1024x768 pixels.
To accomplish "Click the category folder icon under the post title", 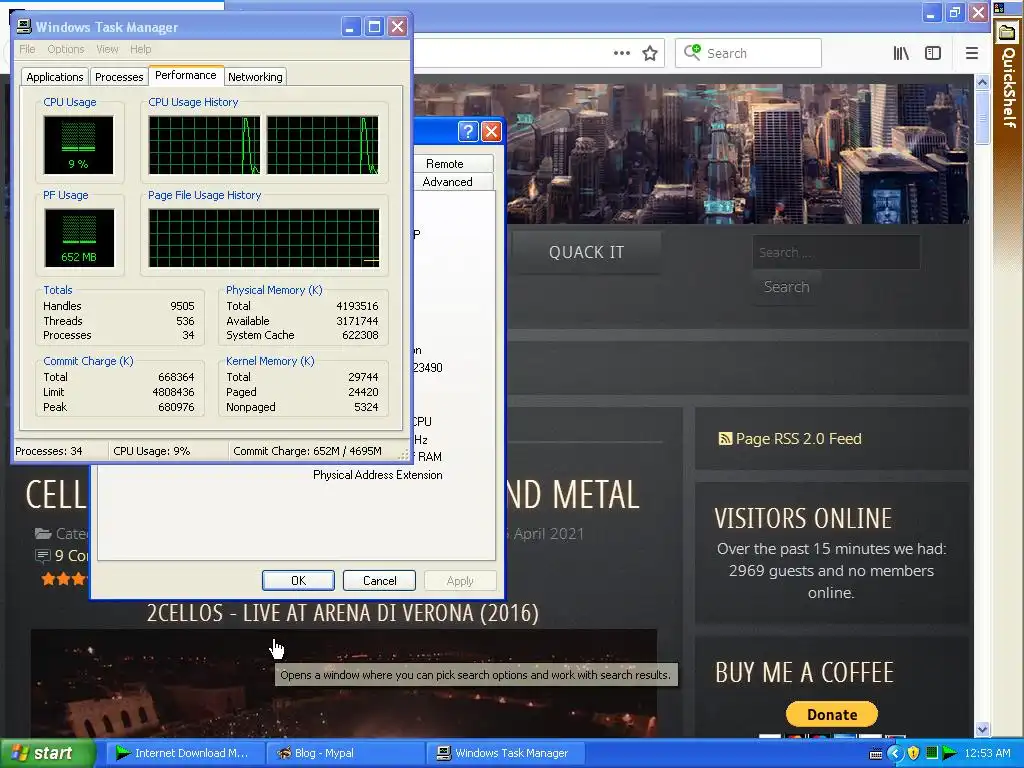I will [x=42, y=534].
